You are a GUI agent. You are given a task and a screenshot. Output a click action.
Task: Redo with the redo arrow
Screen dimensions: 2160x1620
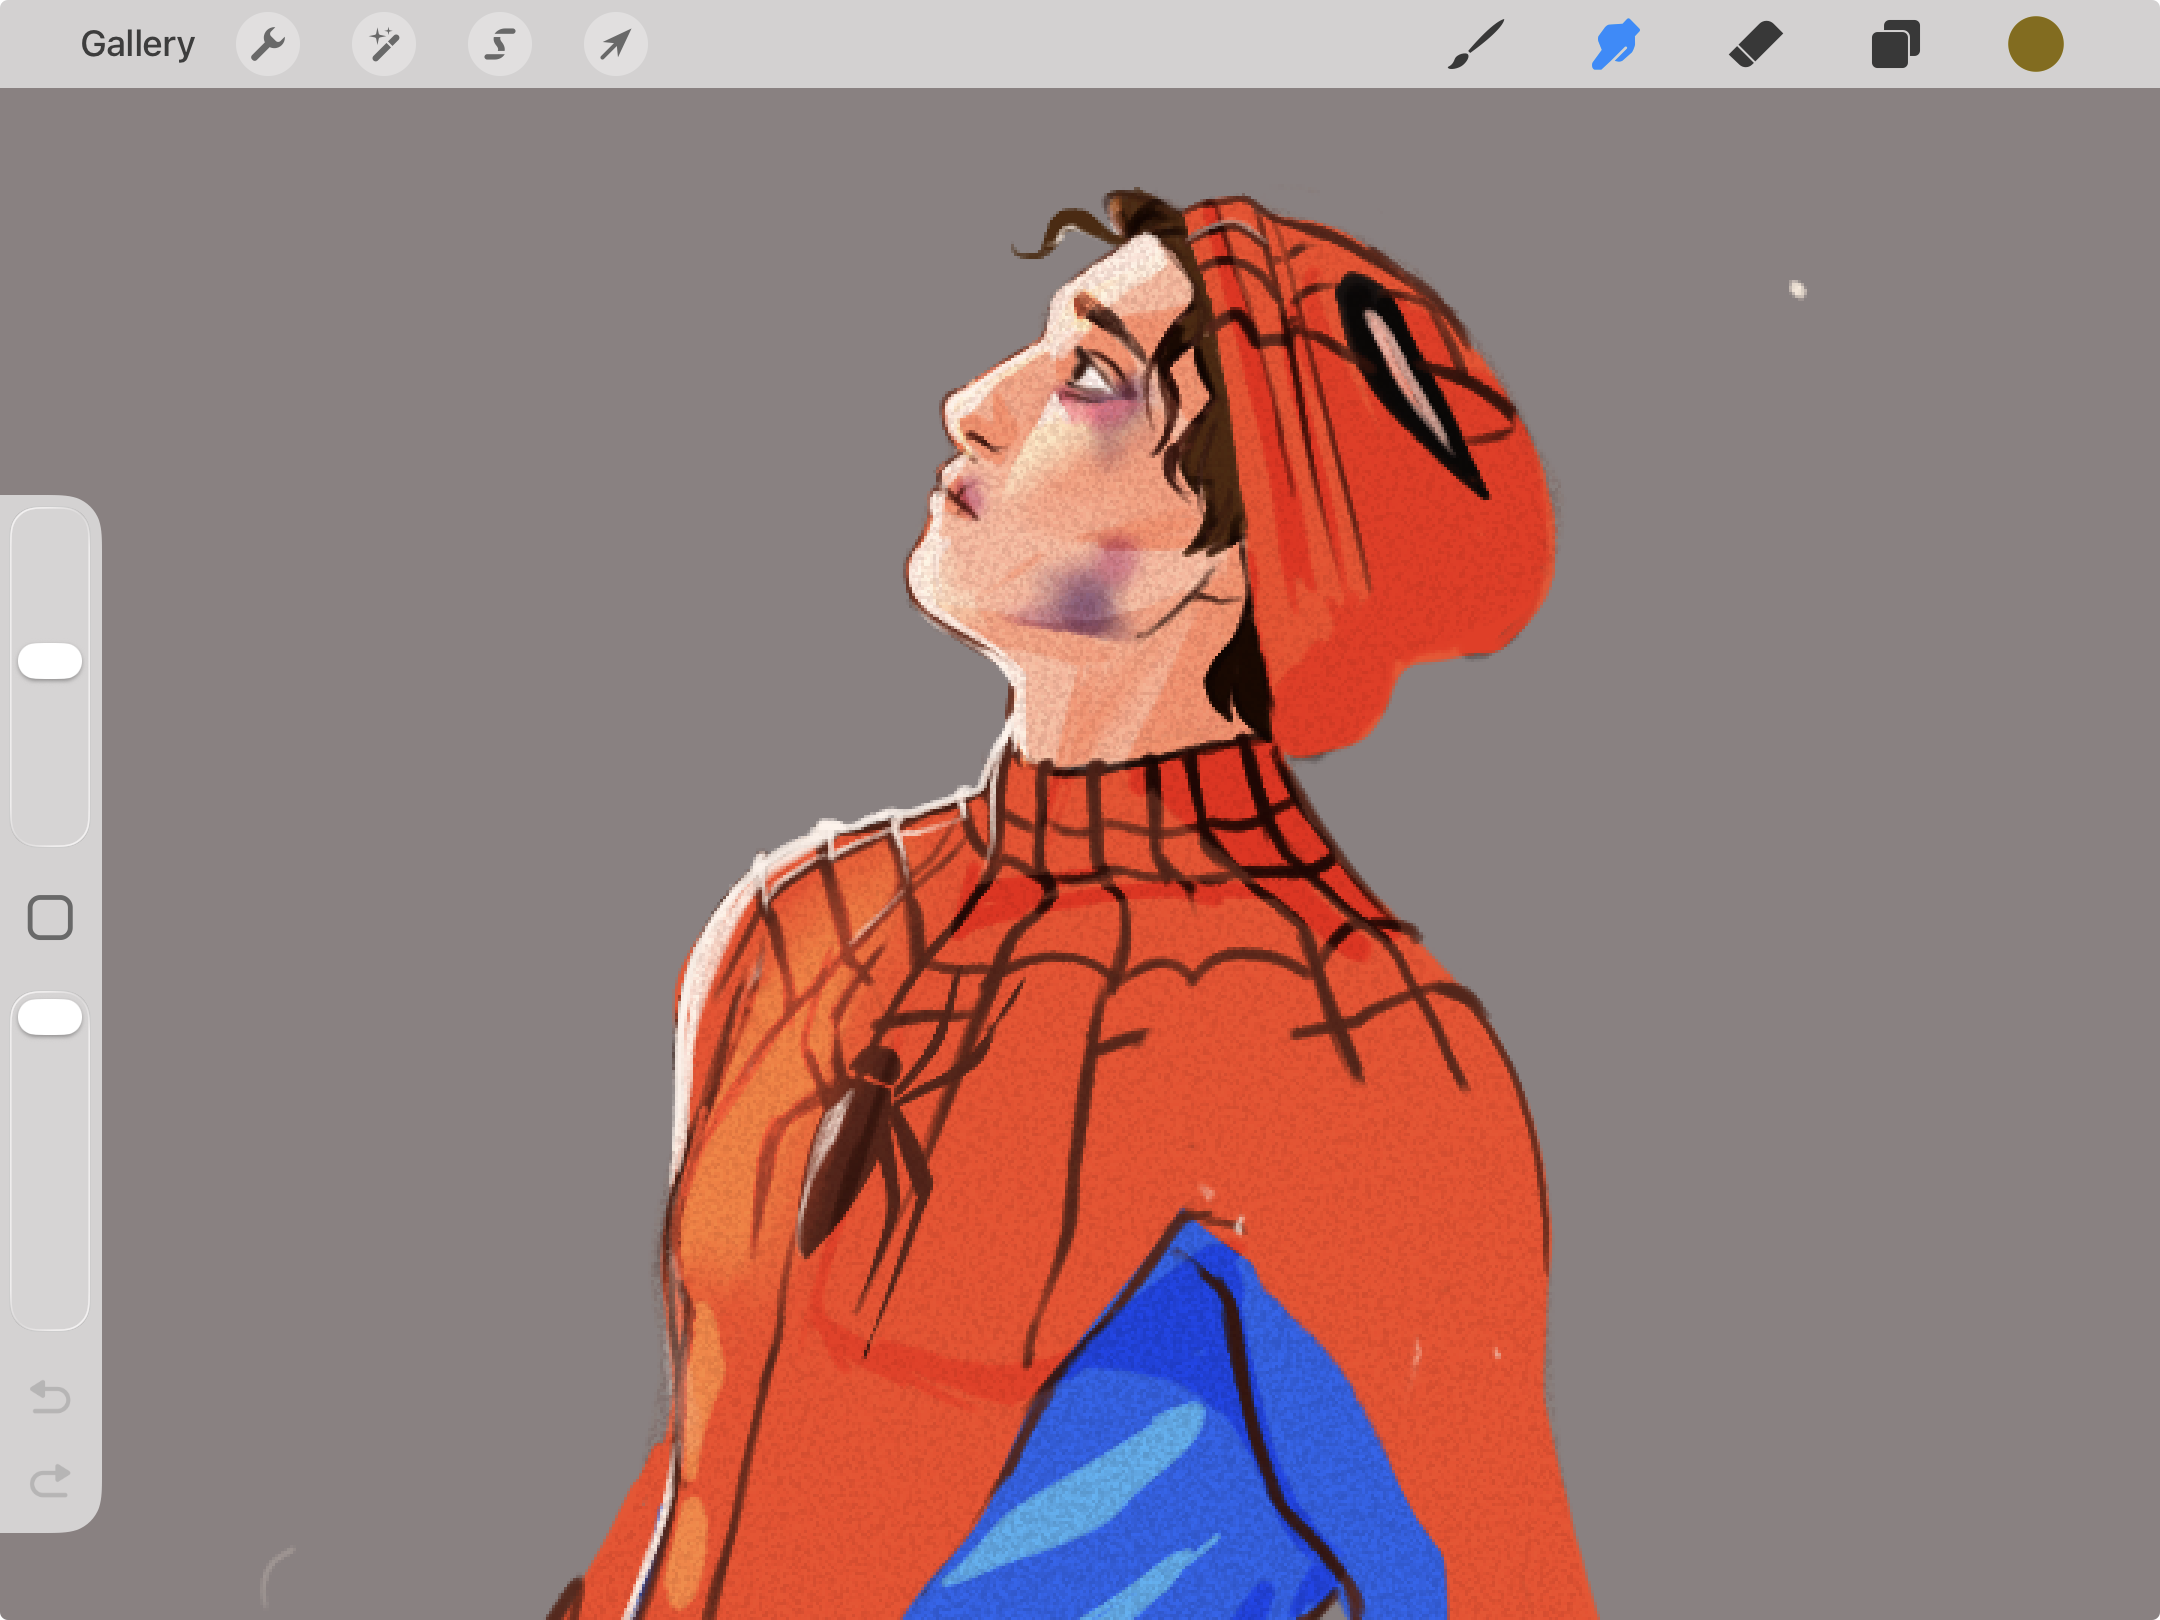[50, 1480]
